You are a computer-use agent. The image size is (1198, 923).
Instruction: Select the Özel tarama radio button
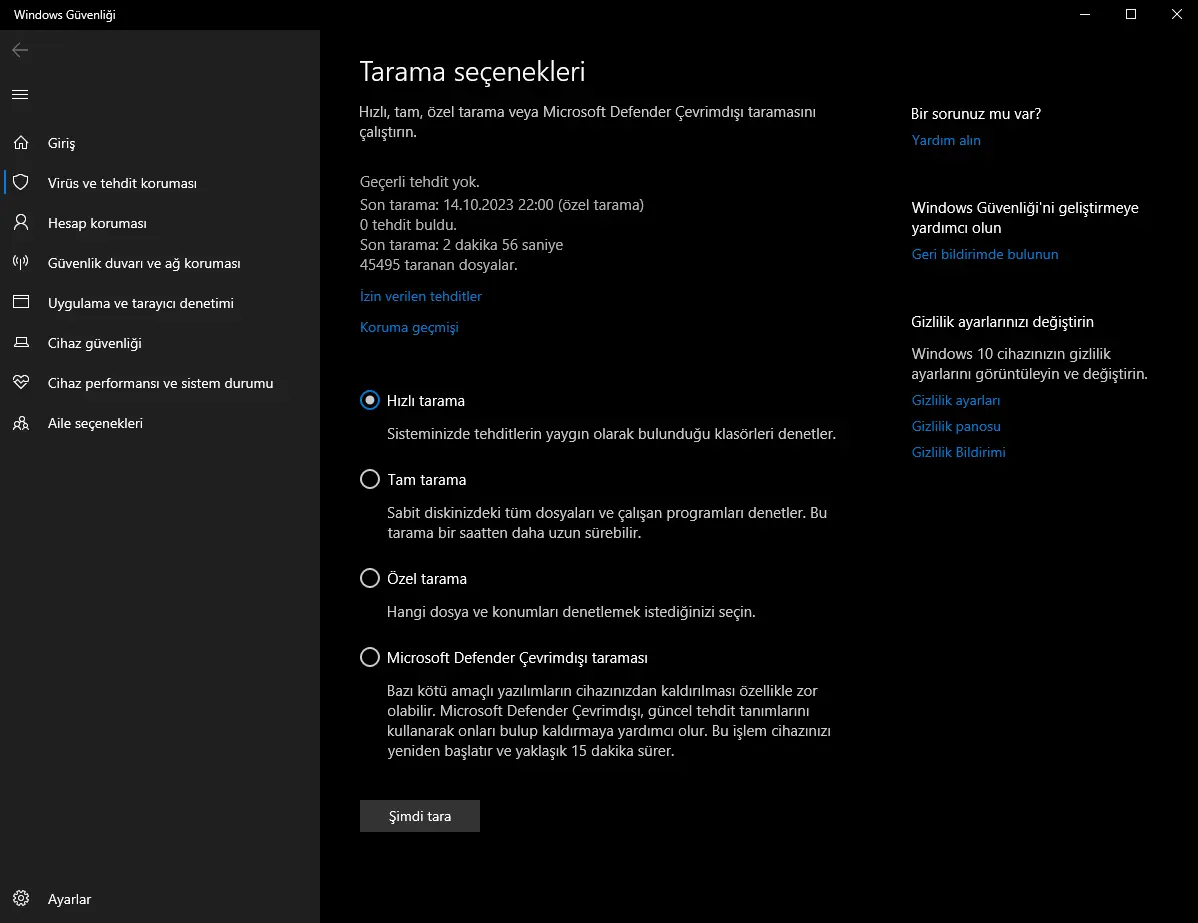point(370,578)
